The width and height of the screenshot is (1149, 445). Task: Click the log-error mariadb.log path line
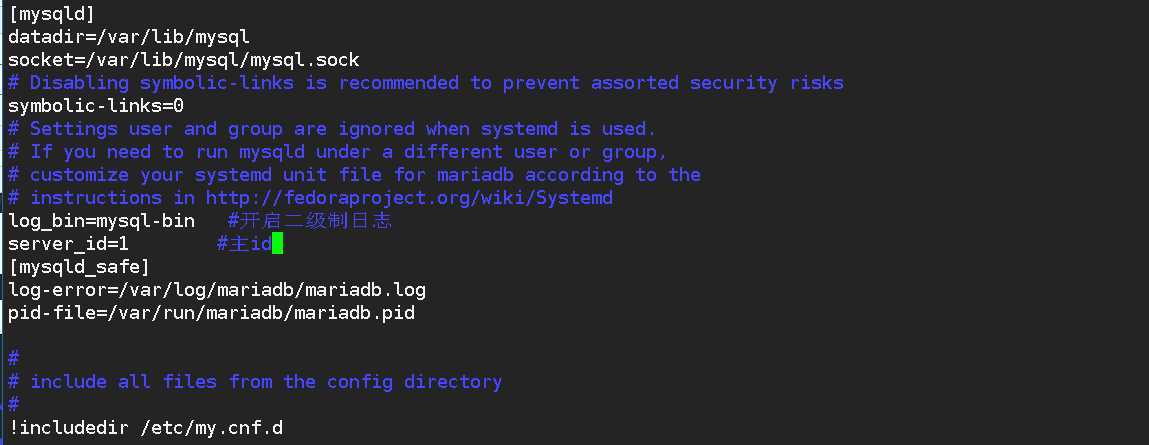217,290
